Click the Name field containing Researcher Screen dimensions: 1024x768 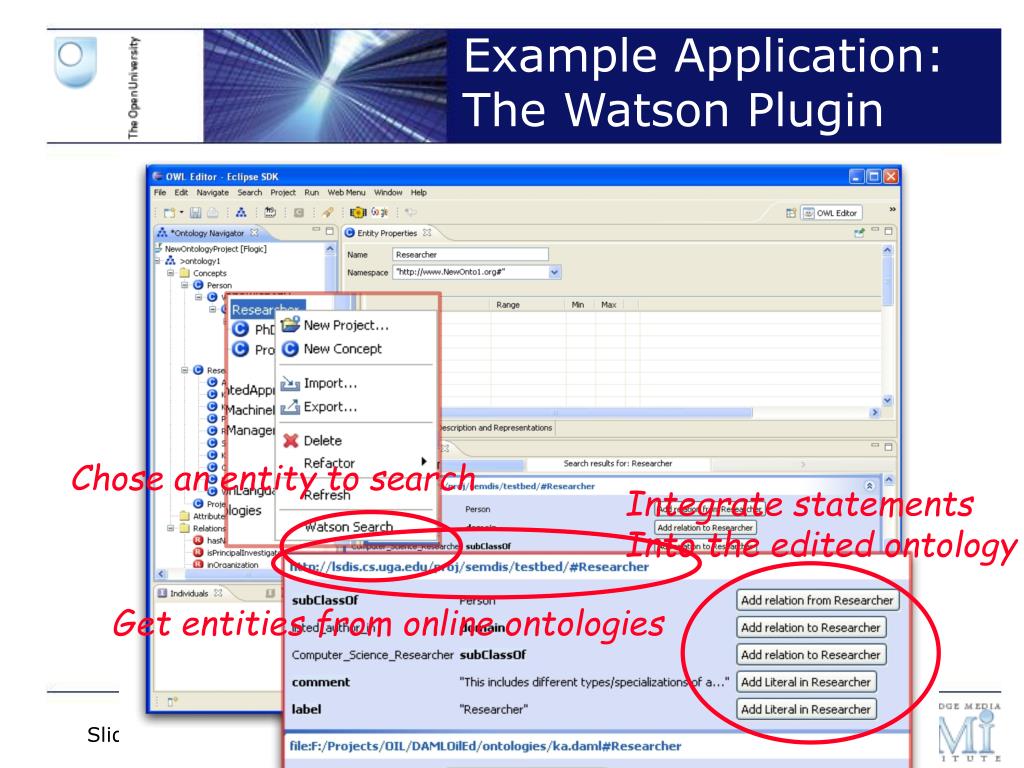tap(470, 254)
